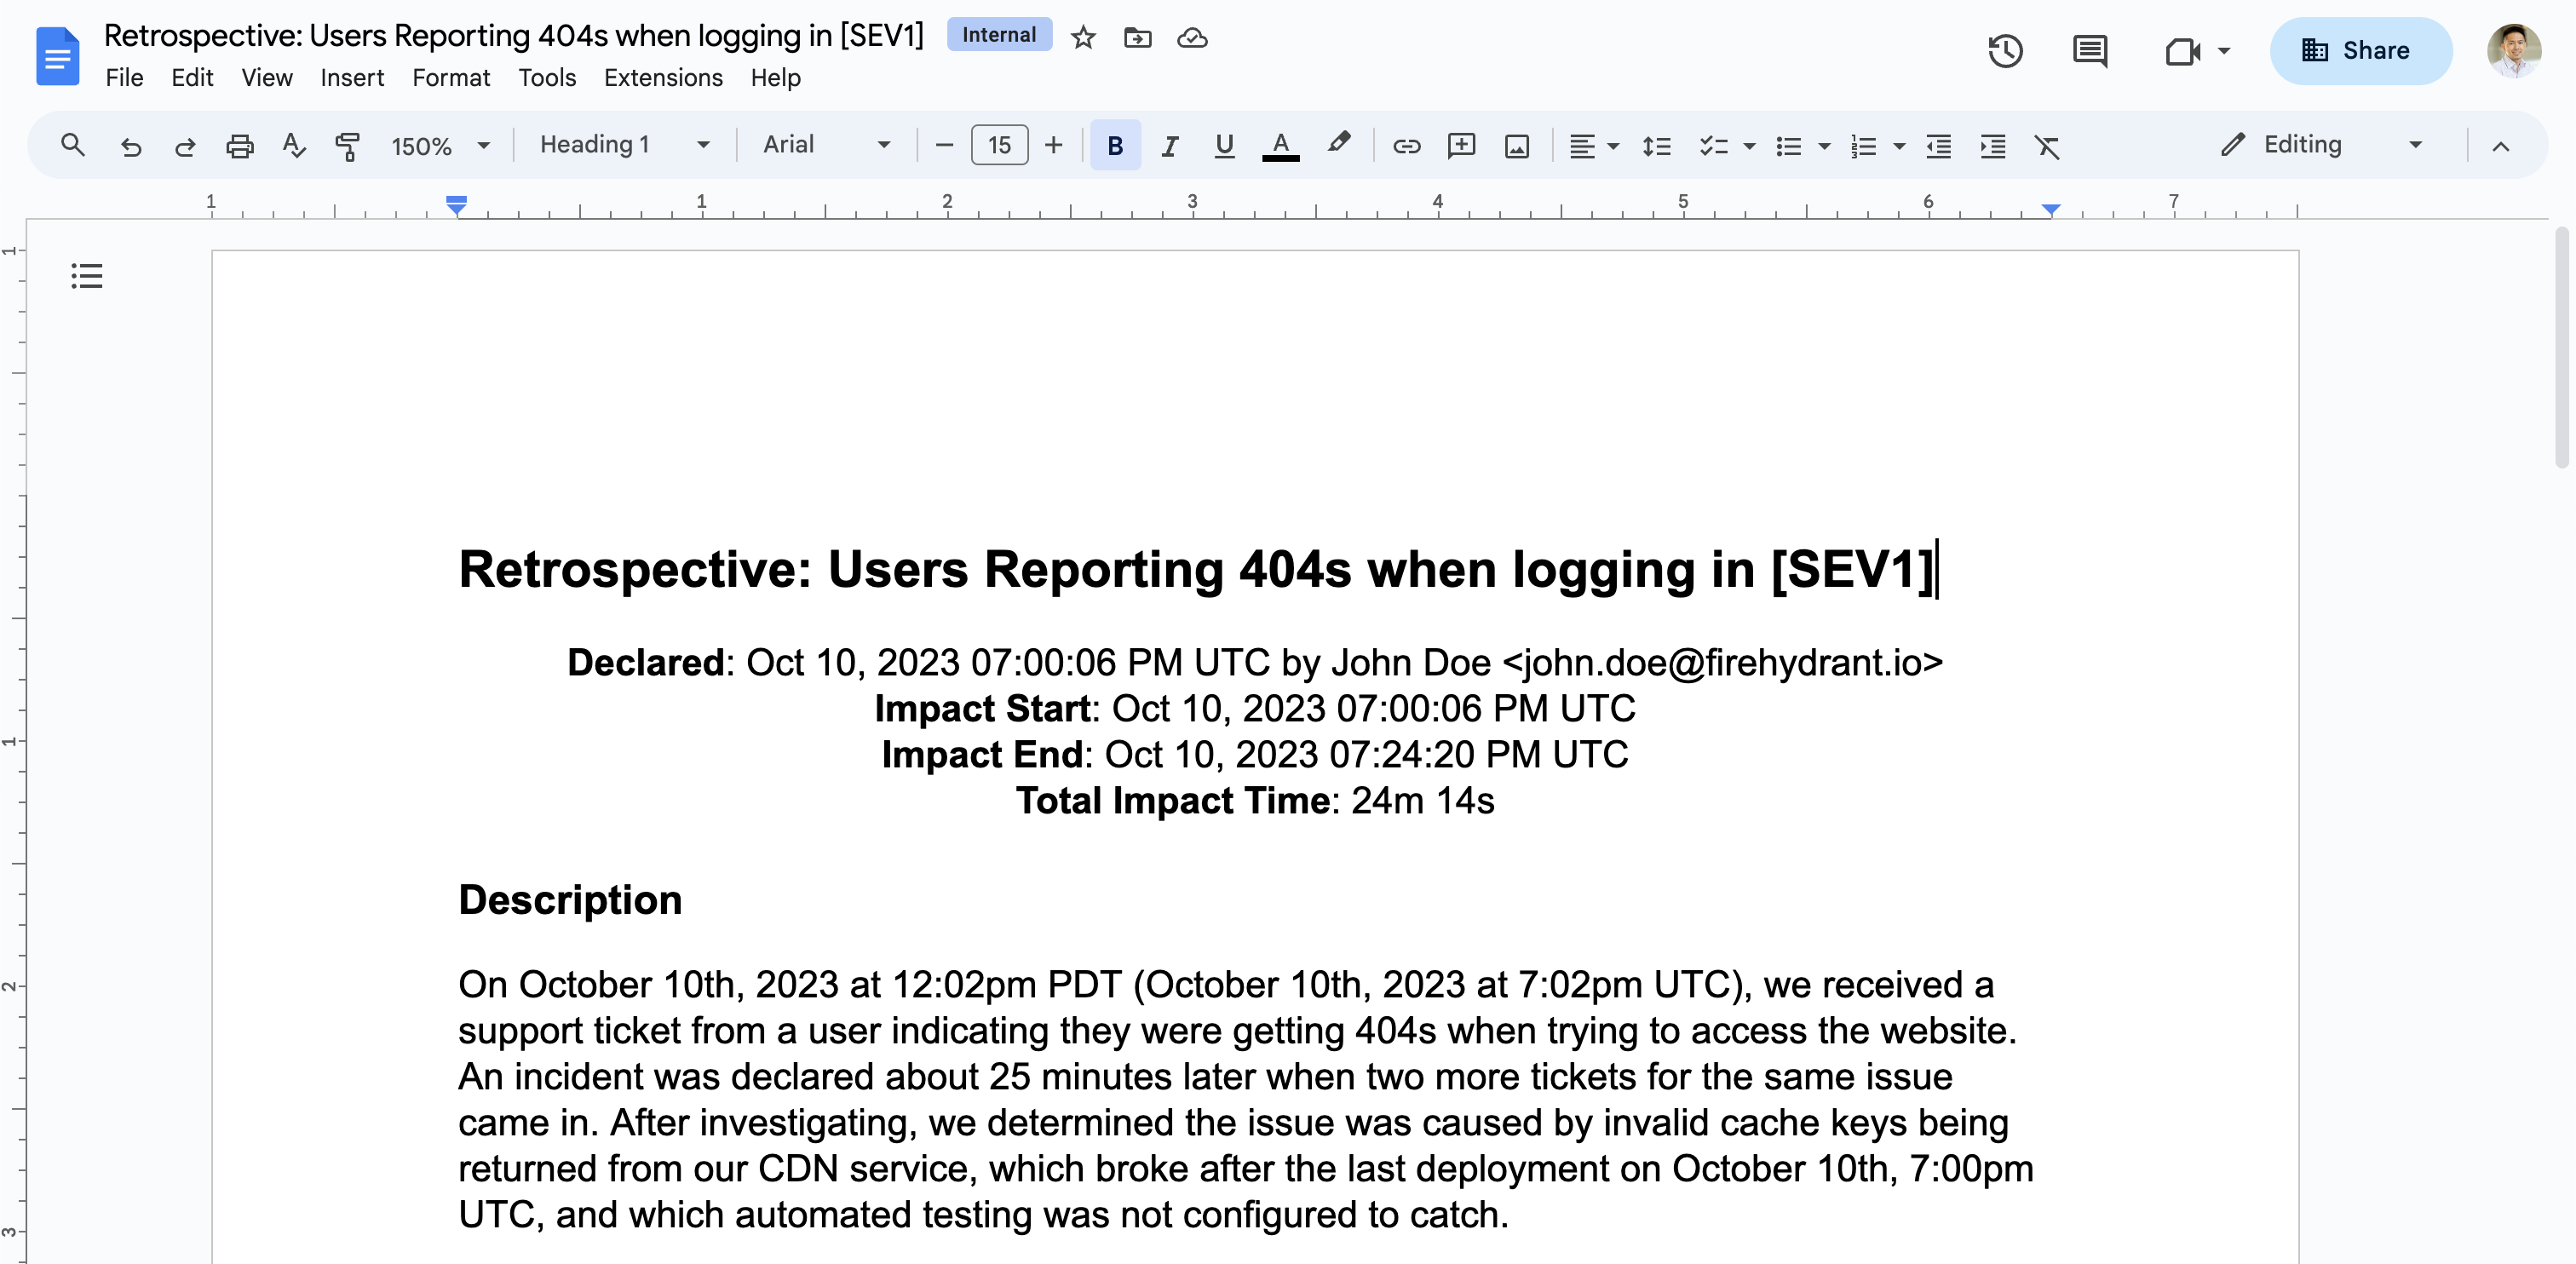Screen dimensions: 2576x1264
Task: Click the bold formatting icon
Action: pos(1114,145)
